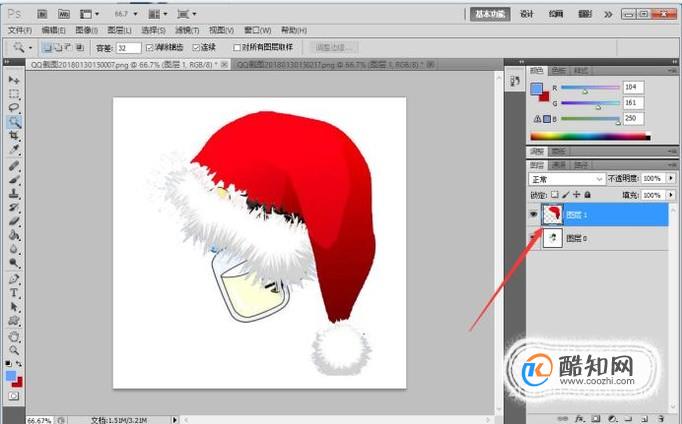Viewport: 682px width, 424px height.
Task: Select the Eyedropper tool
Action: [x=14, y=150]
